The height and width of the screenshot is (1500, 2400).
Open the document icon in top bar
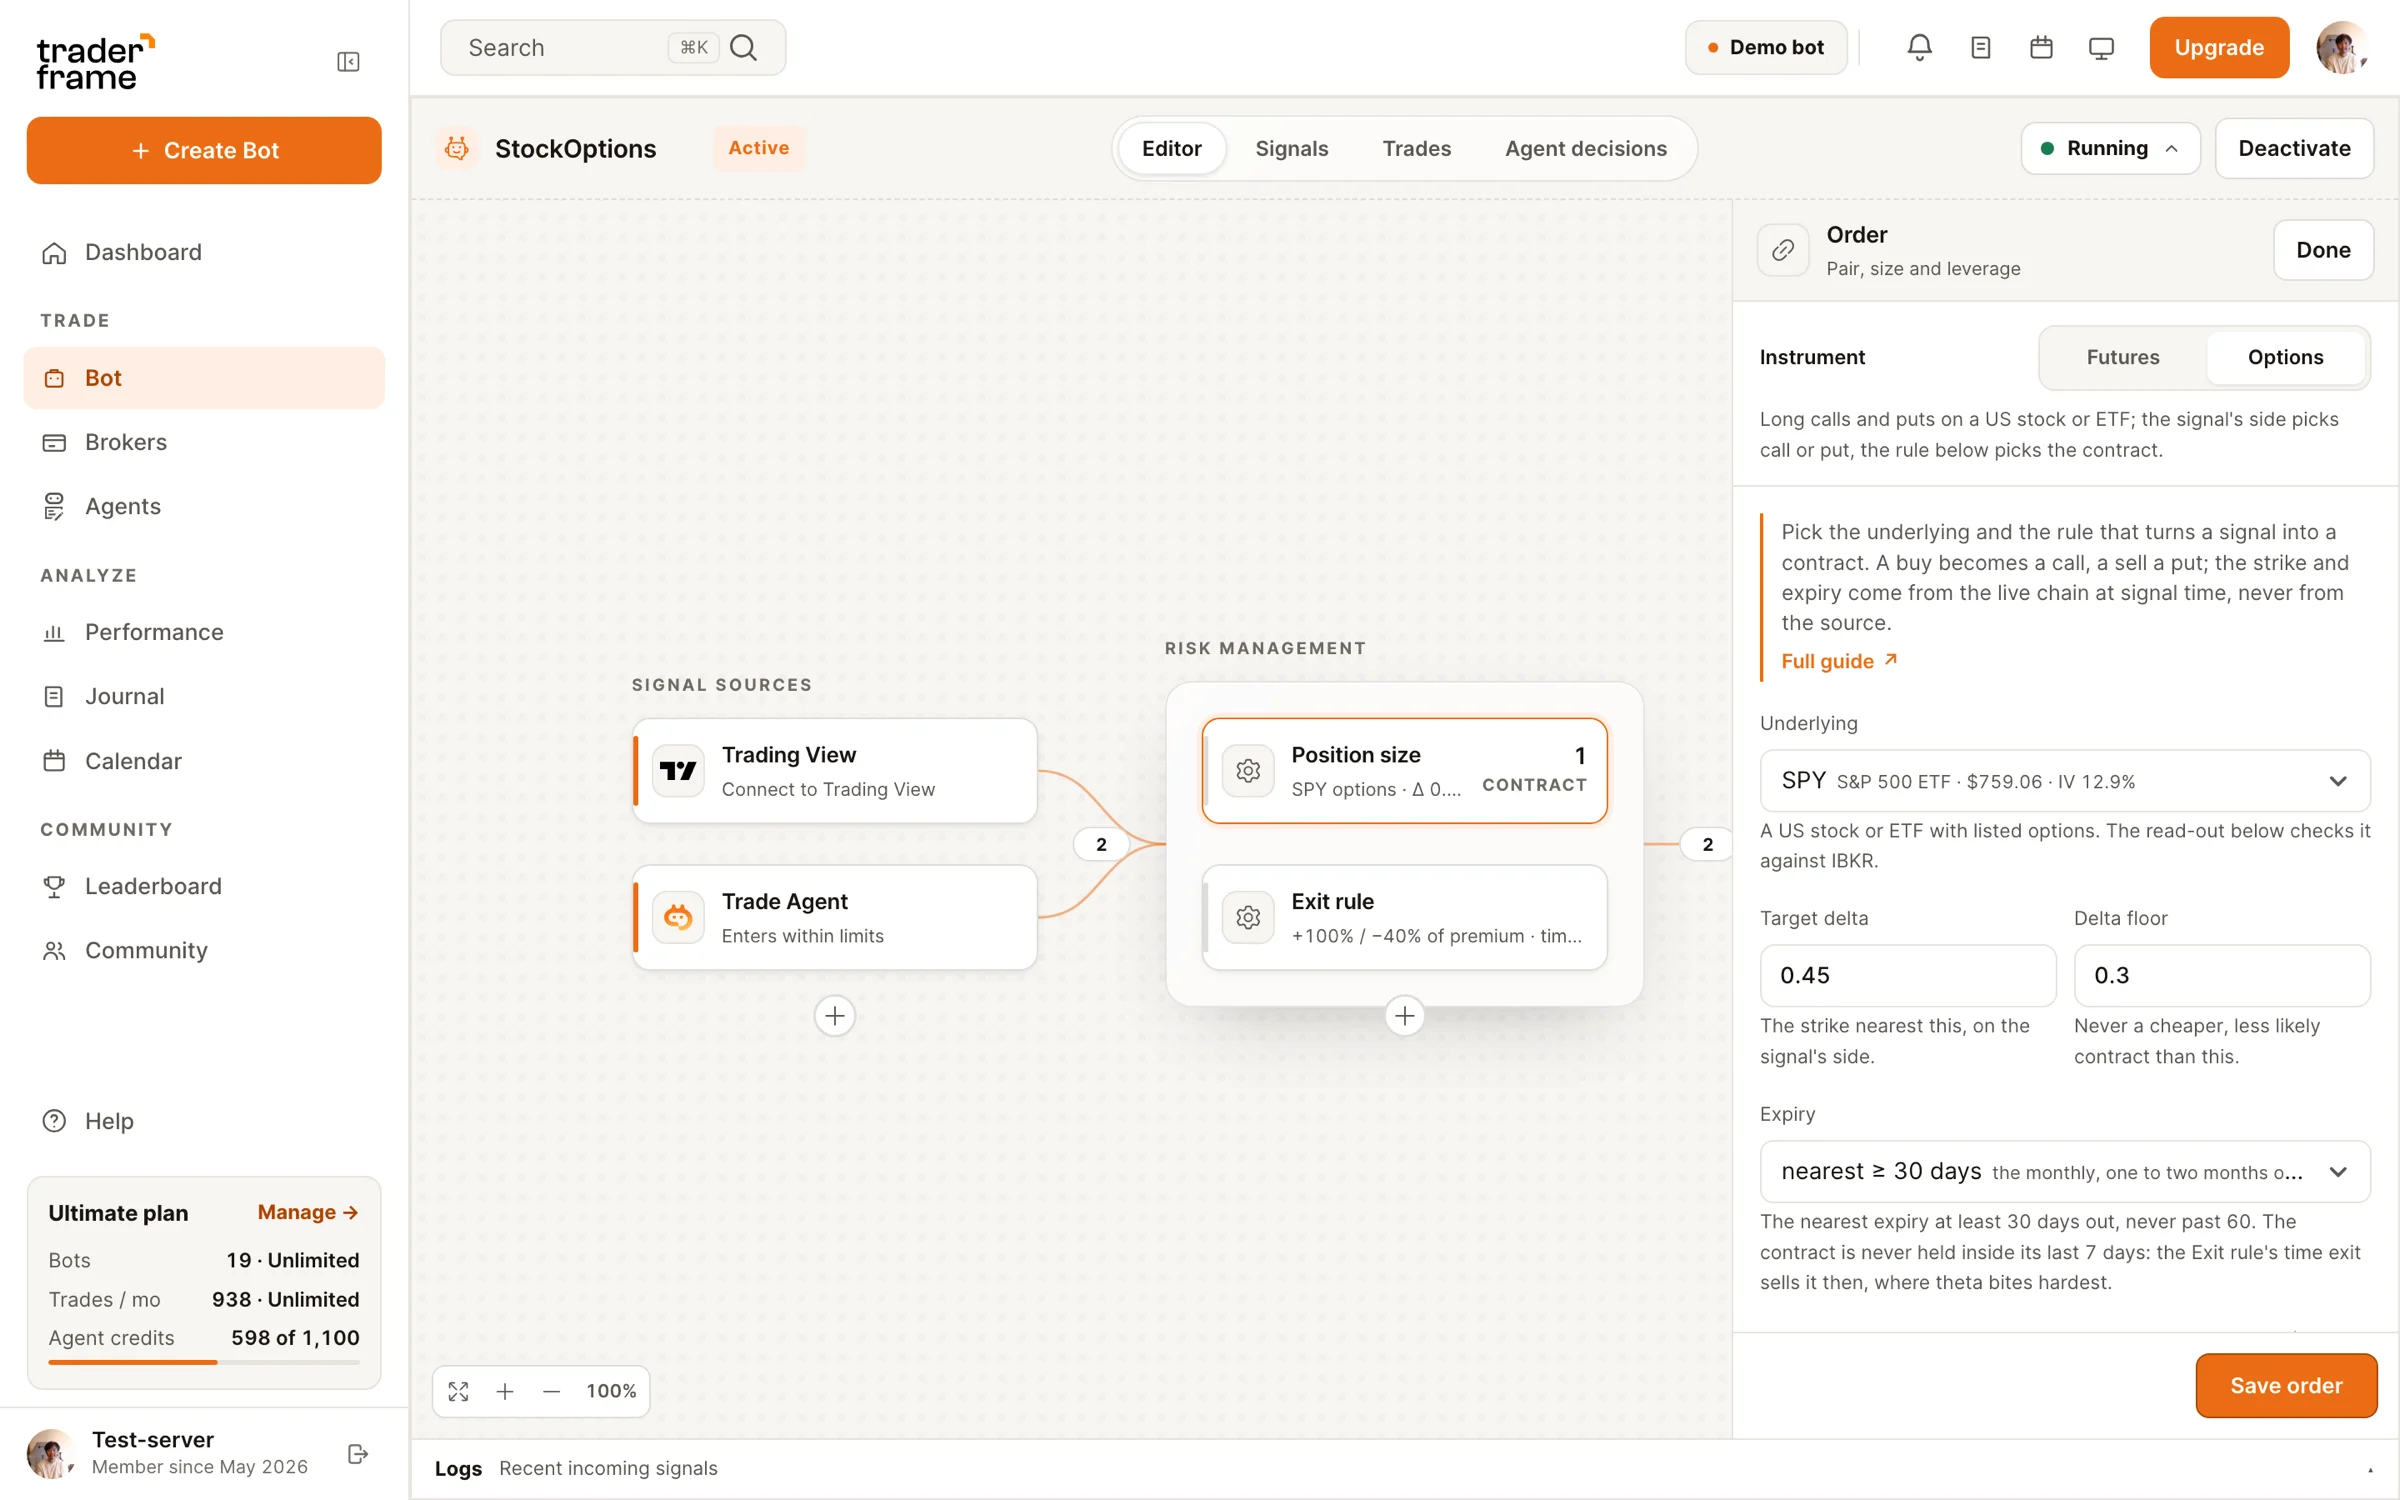pyautogui.click(x=1980, y=47)
